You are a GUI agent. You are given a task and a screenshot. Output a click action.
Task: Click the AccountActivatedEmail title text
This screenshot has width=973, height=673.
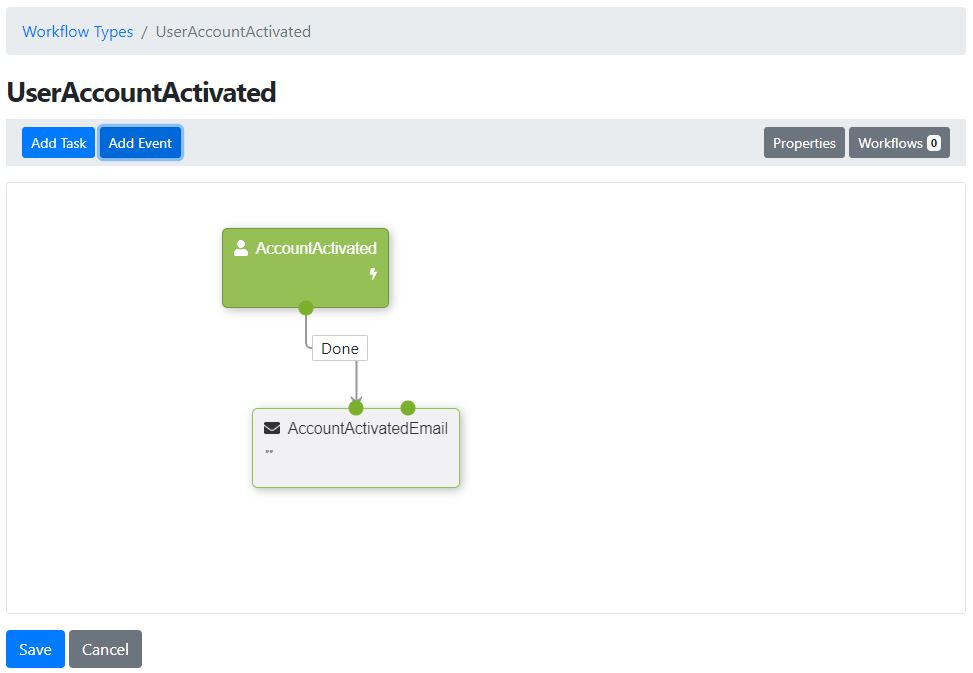pos(367,428)
